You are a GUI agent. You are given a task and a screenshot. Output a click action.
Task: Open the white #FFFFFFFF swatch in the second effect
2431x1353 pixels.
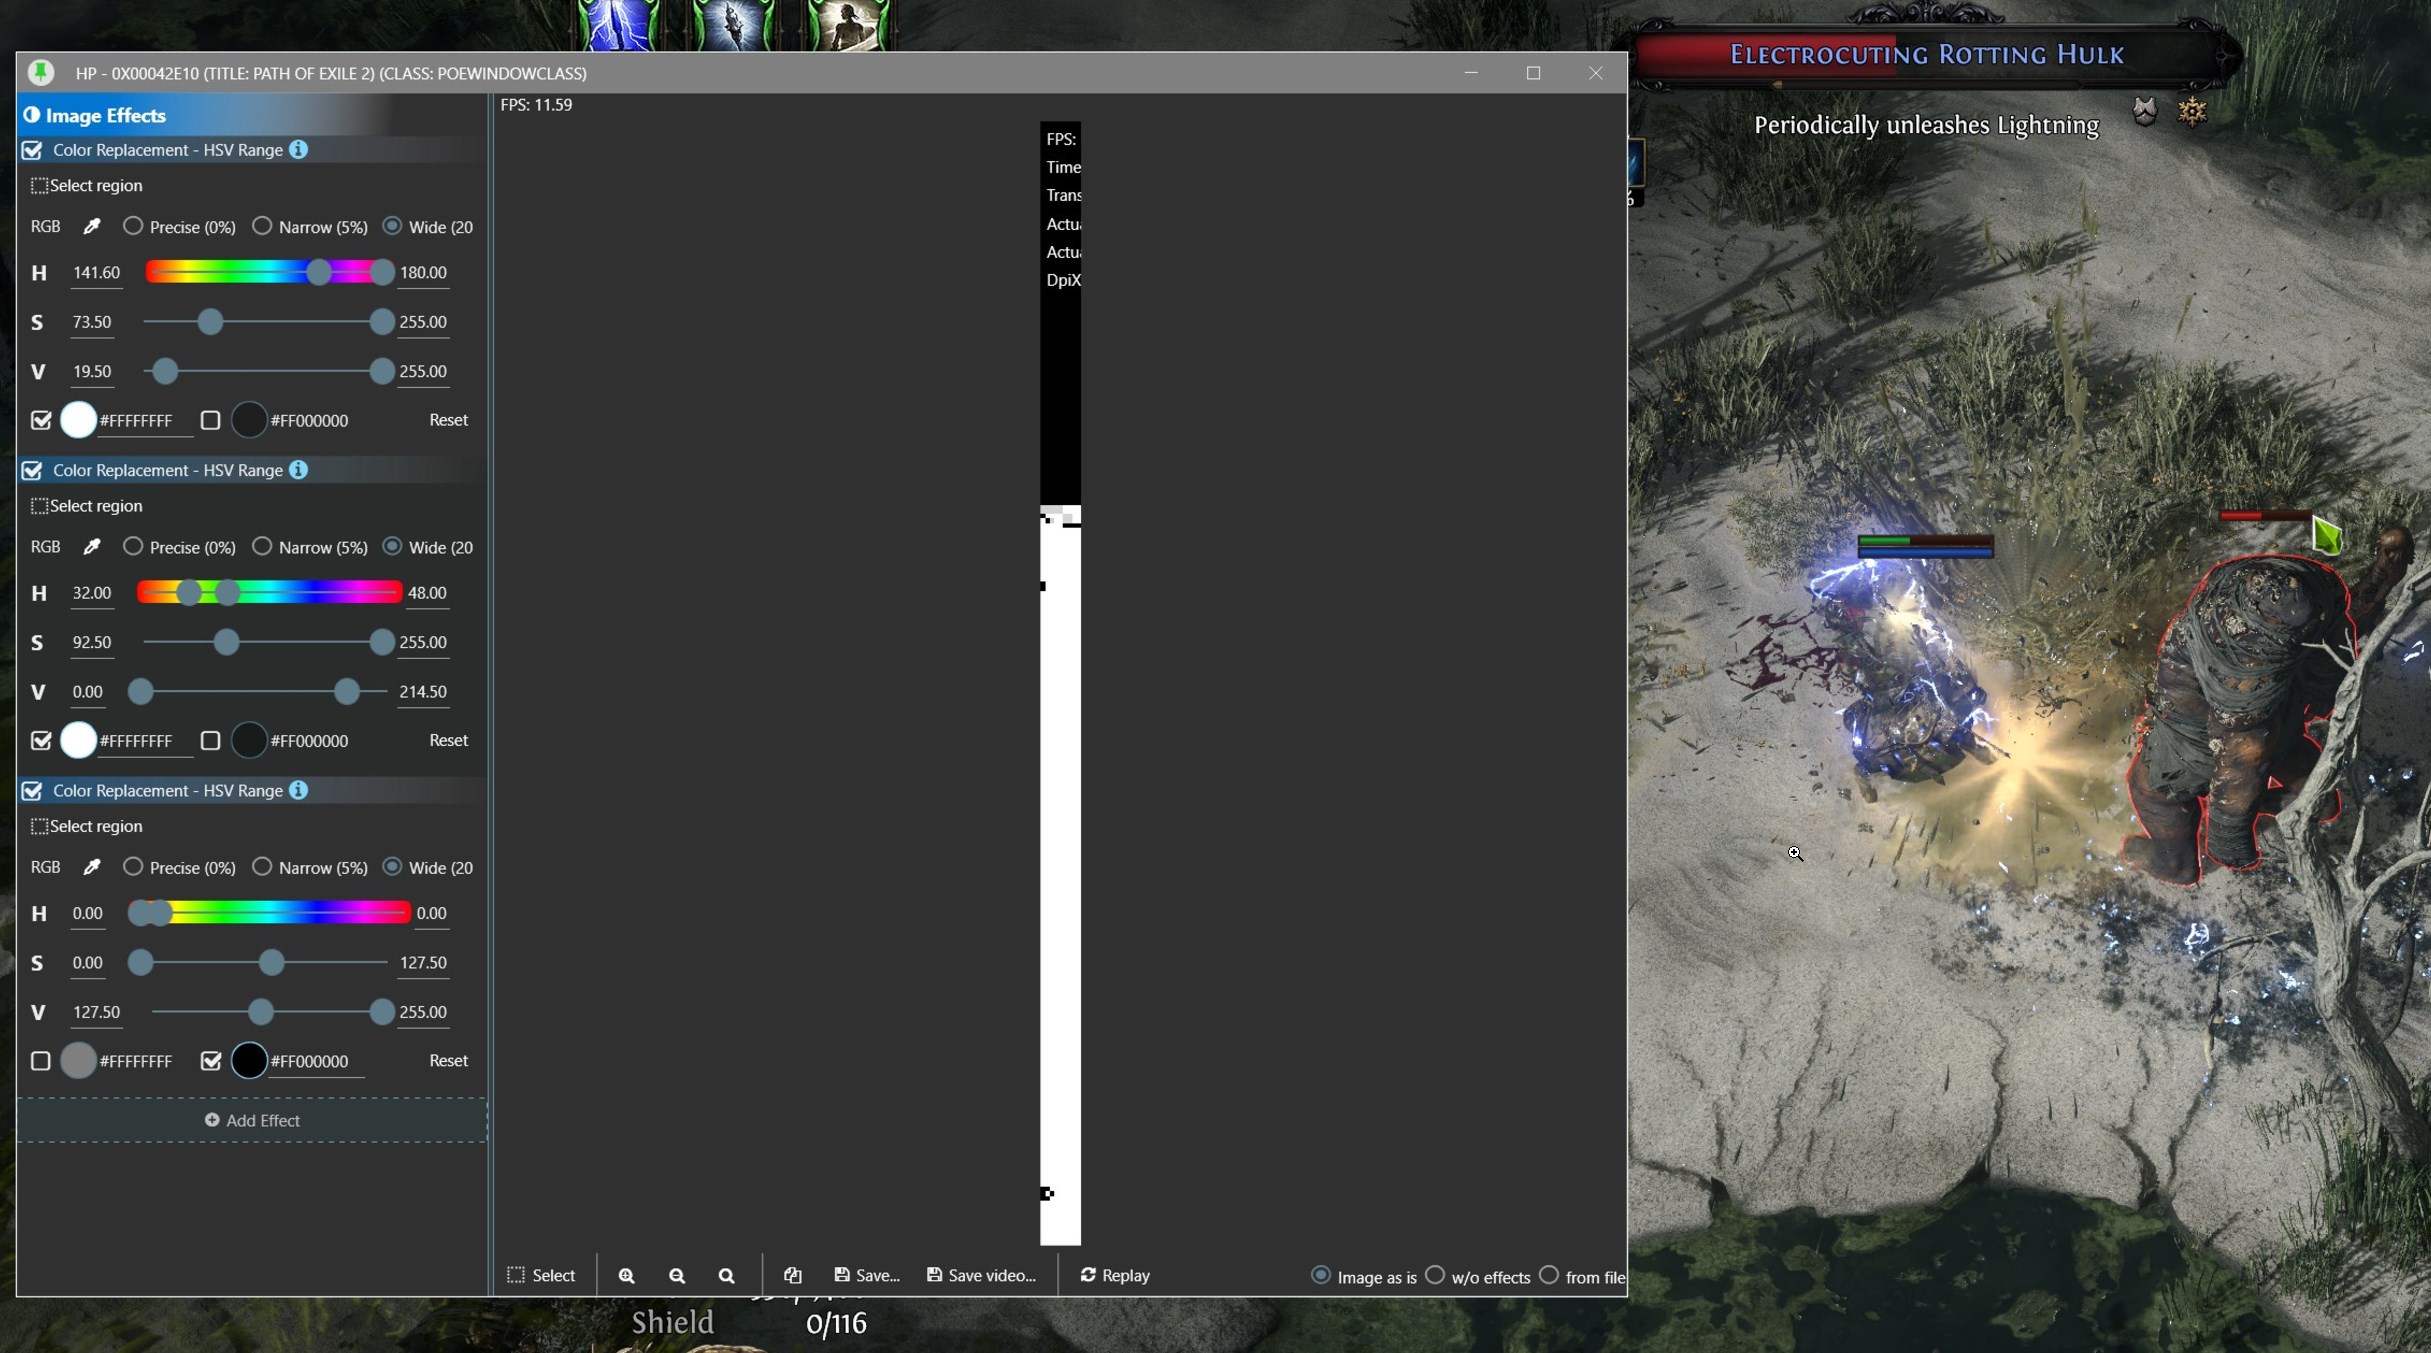coord(78,741)
